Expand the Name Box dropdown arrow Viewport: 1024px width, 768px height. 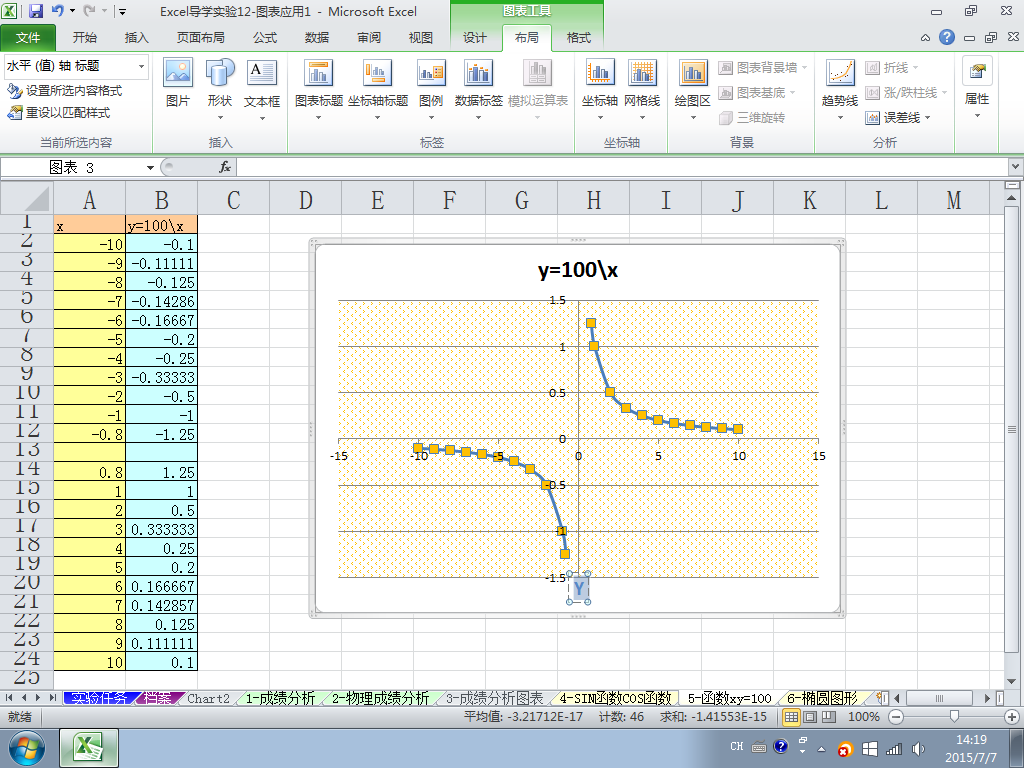(x=150, y=168)
